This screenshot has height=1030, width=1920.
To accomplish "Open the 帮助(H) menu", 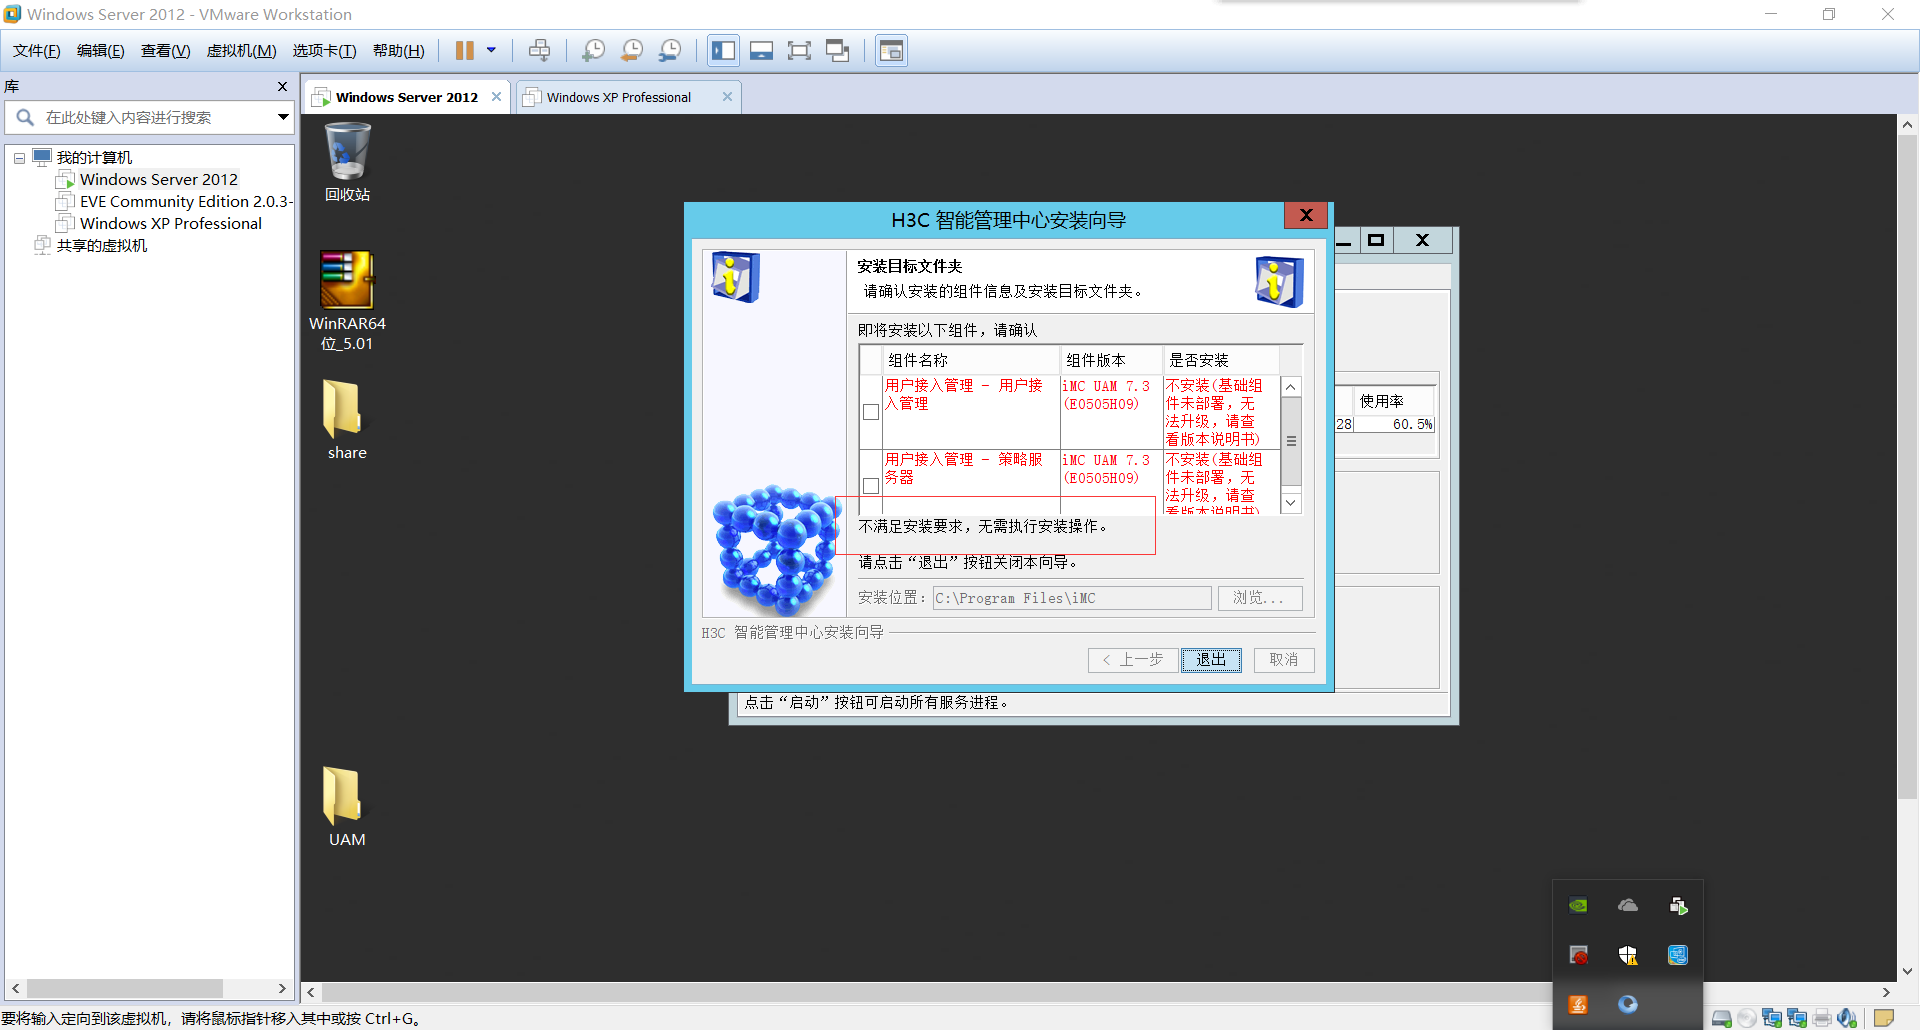I will (399, 51).
